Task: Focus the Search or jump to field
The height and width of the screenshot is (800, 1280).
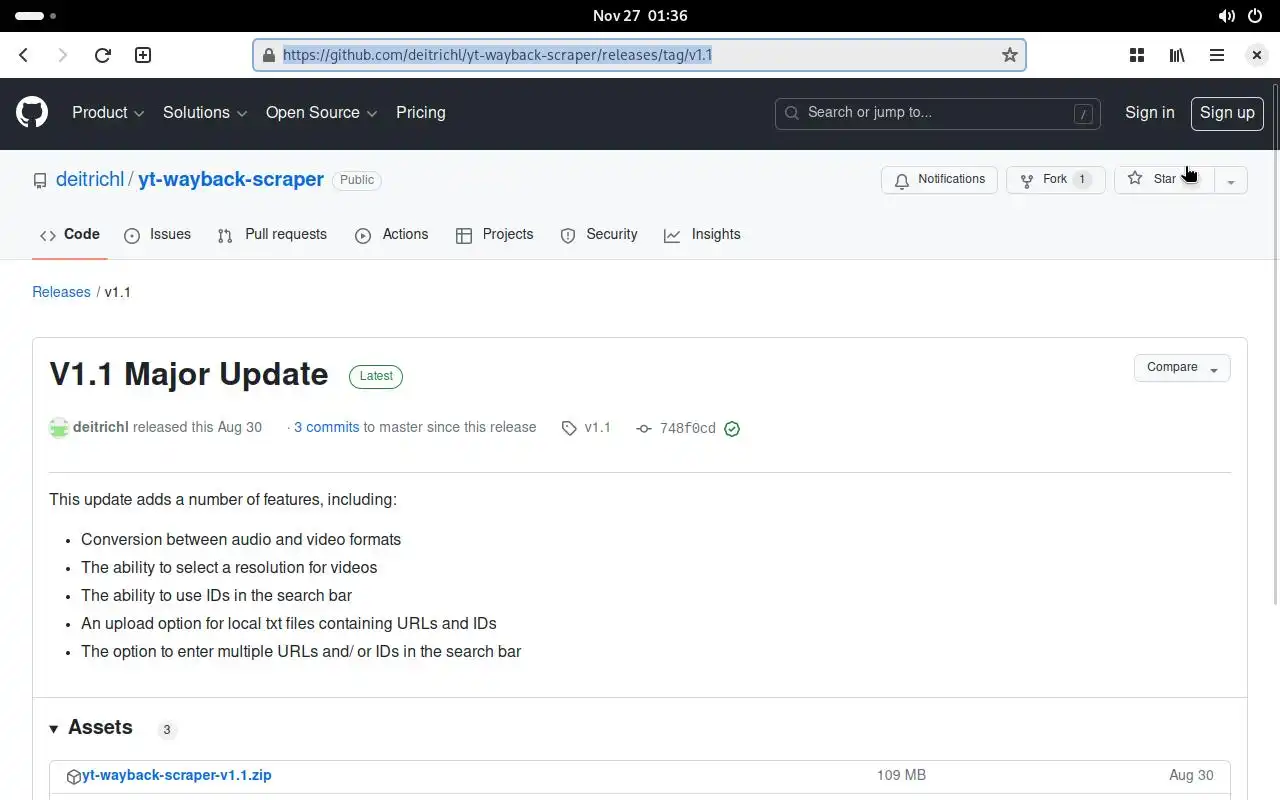Action: [x=937, y=113]
